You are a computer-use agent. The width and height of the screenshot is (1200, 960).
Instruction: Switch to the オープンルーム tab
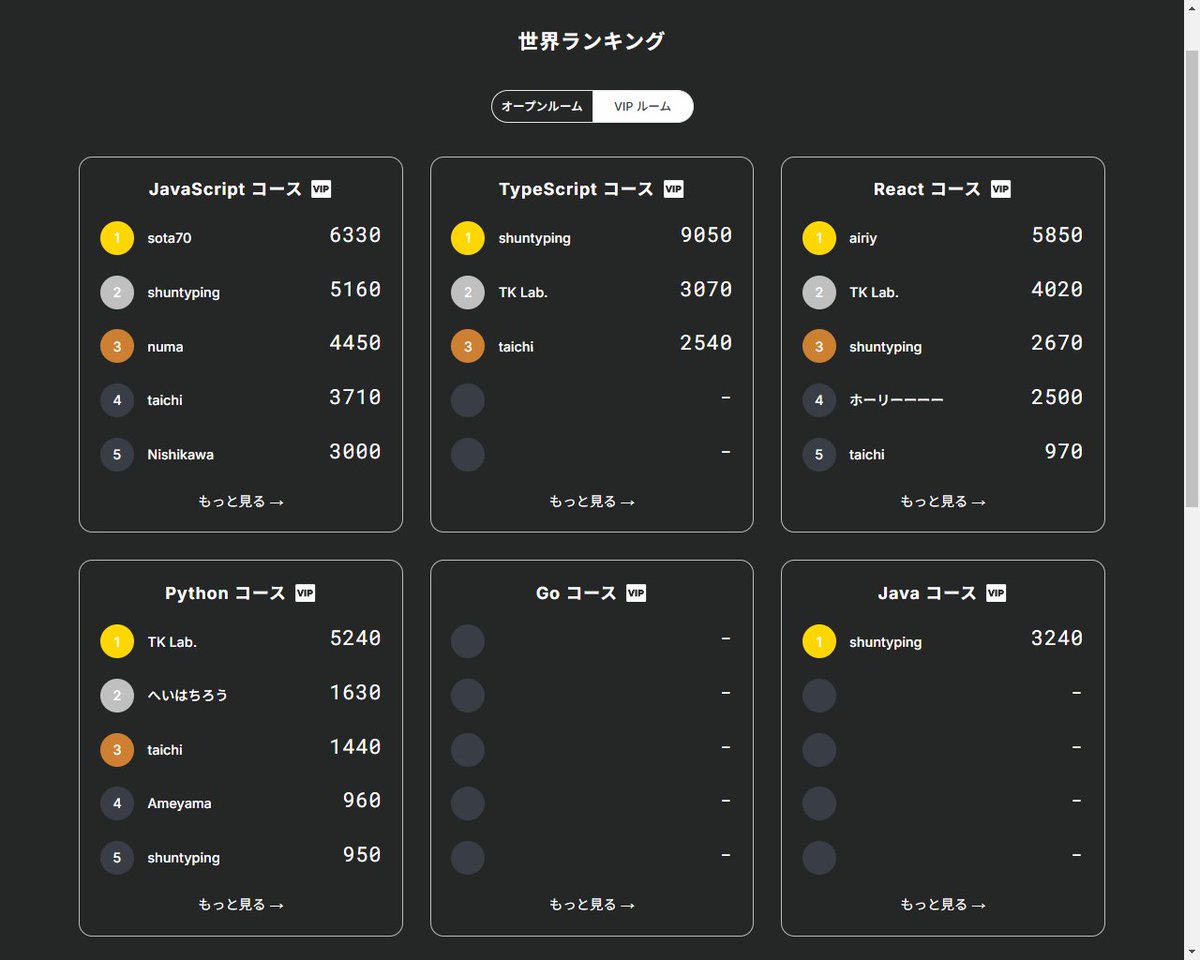tap(542, 106)
